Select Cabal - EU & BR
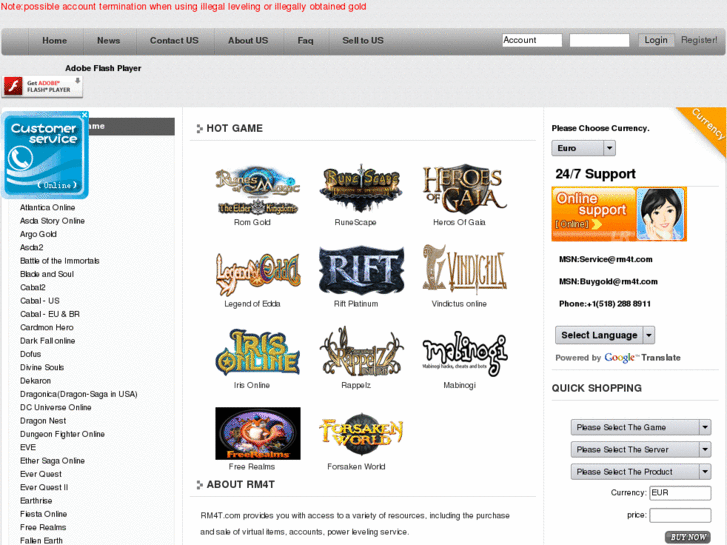This screenshot has height=545, width=727. [50, 314]
